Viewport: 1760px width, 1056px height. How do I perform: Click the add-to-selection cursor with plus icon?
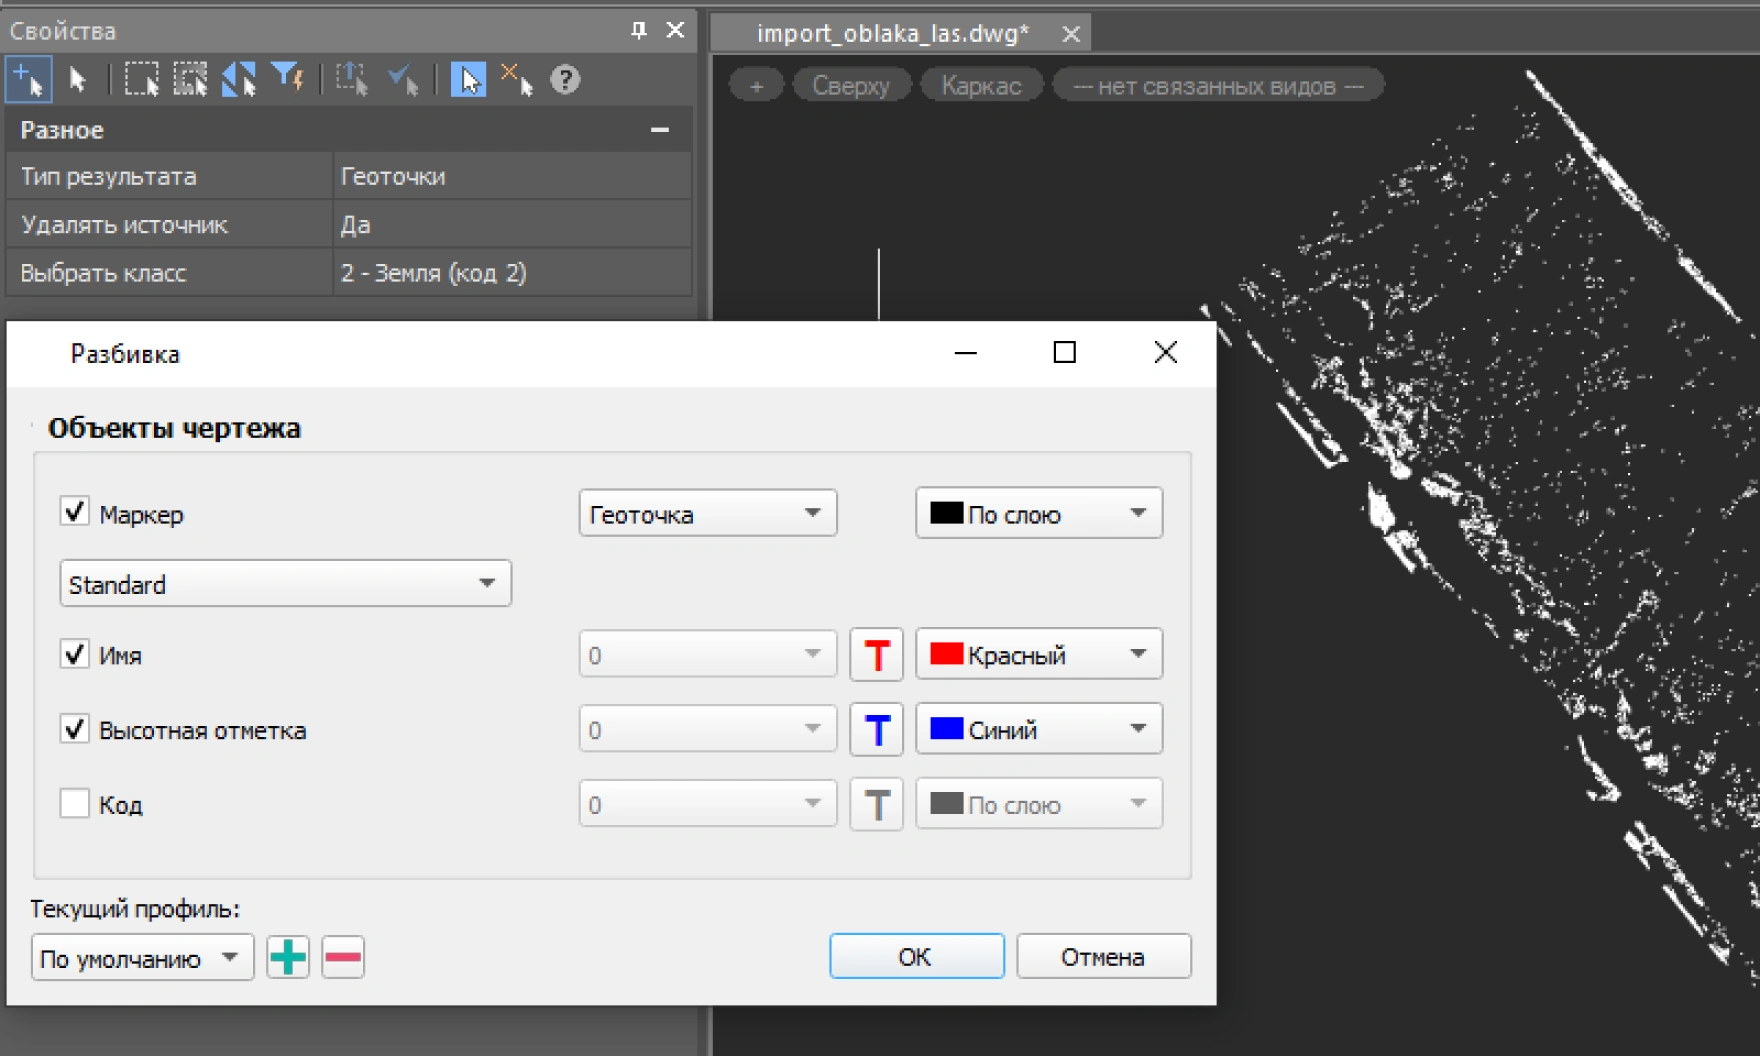click(28, 80)
